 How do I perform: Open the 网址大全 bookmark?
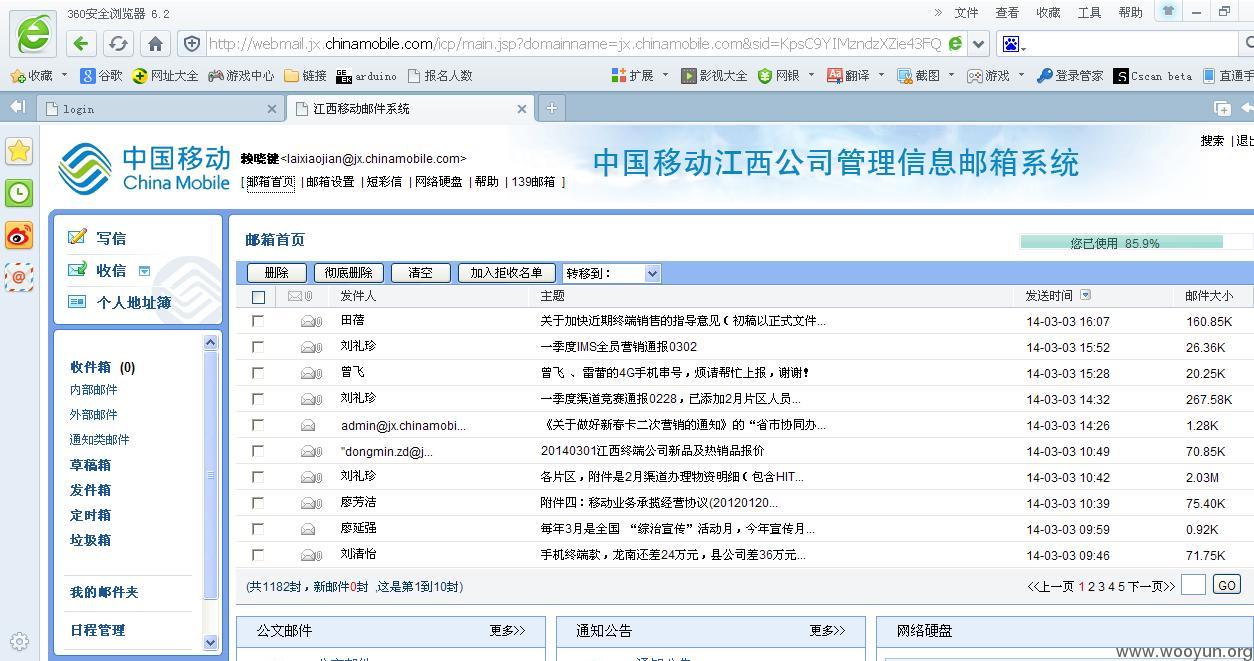[x=165, y=75]
